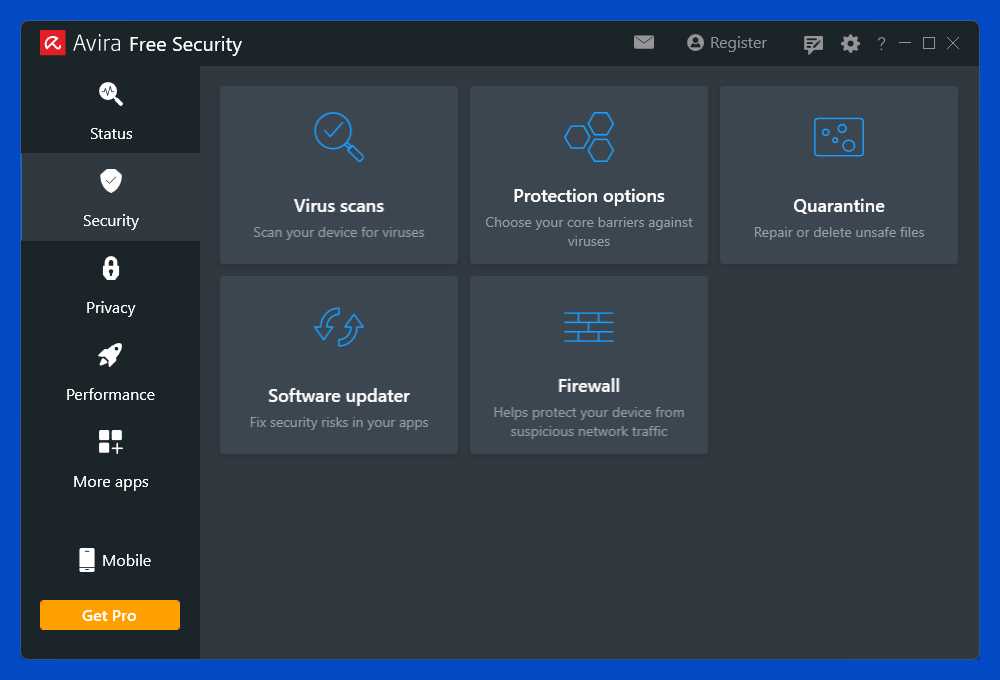This screenshot has width=1000, height=680.
Task: Click the Status magnifier pulse icon
Action: pos(111,94)
